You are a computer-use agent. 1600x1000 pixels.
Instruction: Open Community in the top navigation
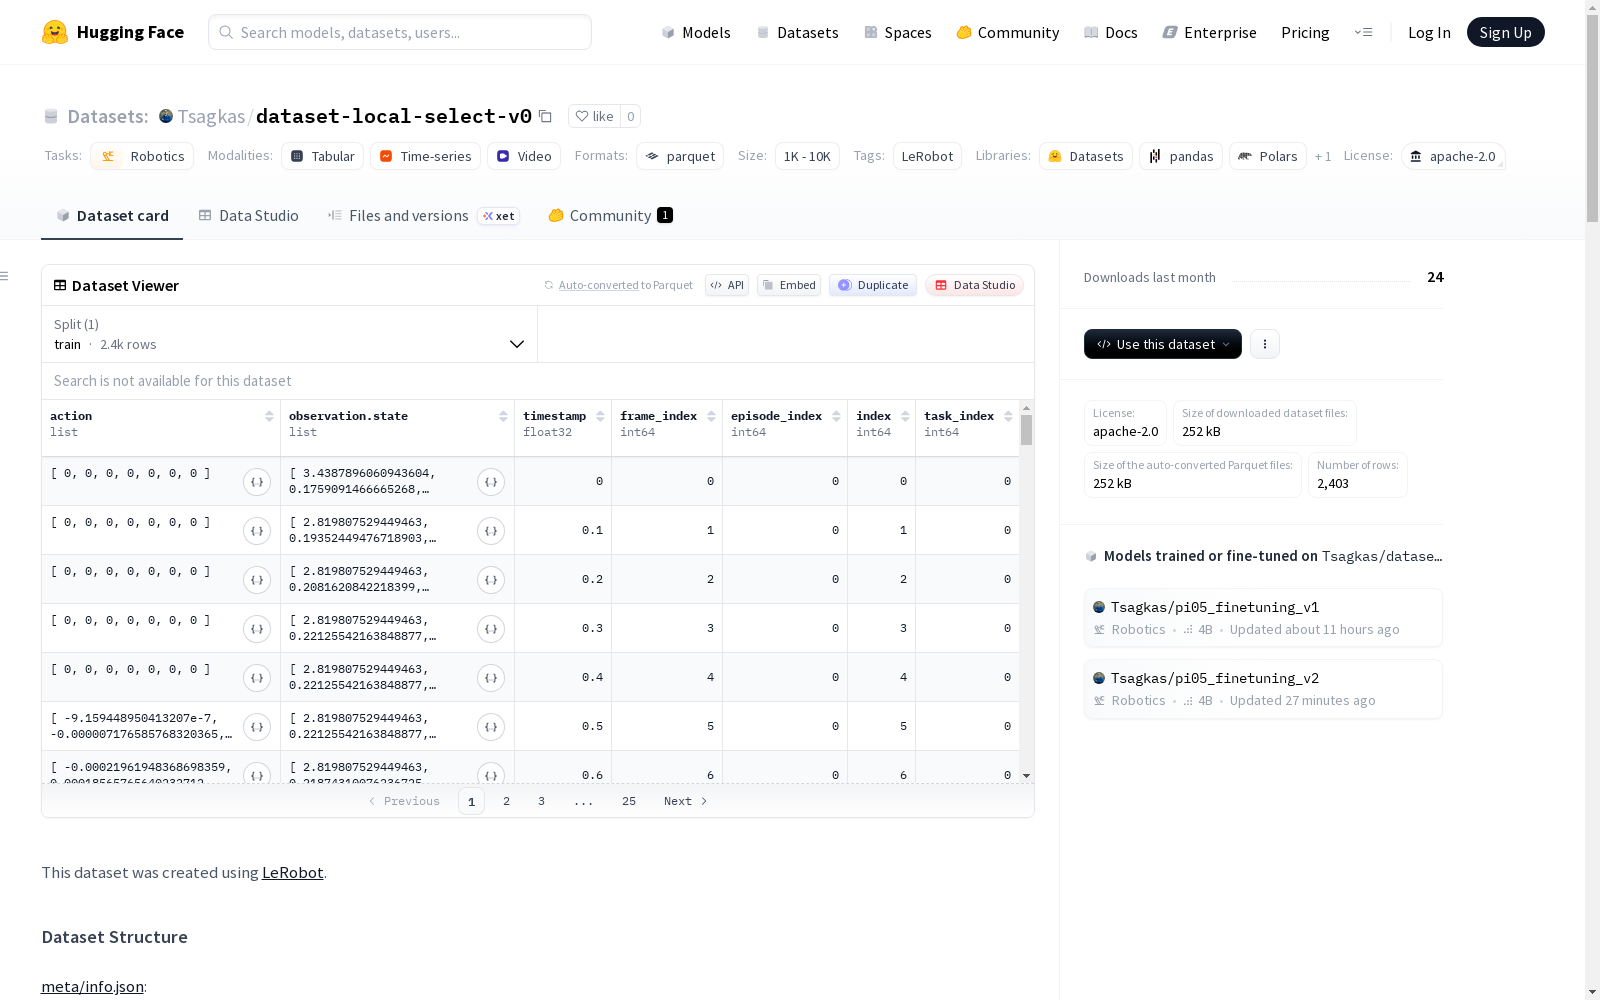[x=1008, y=32]
